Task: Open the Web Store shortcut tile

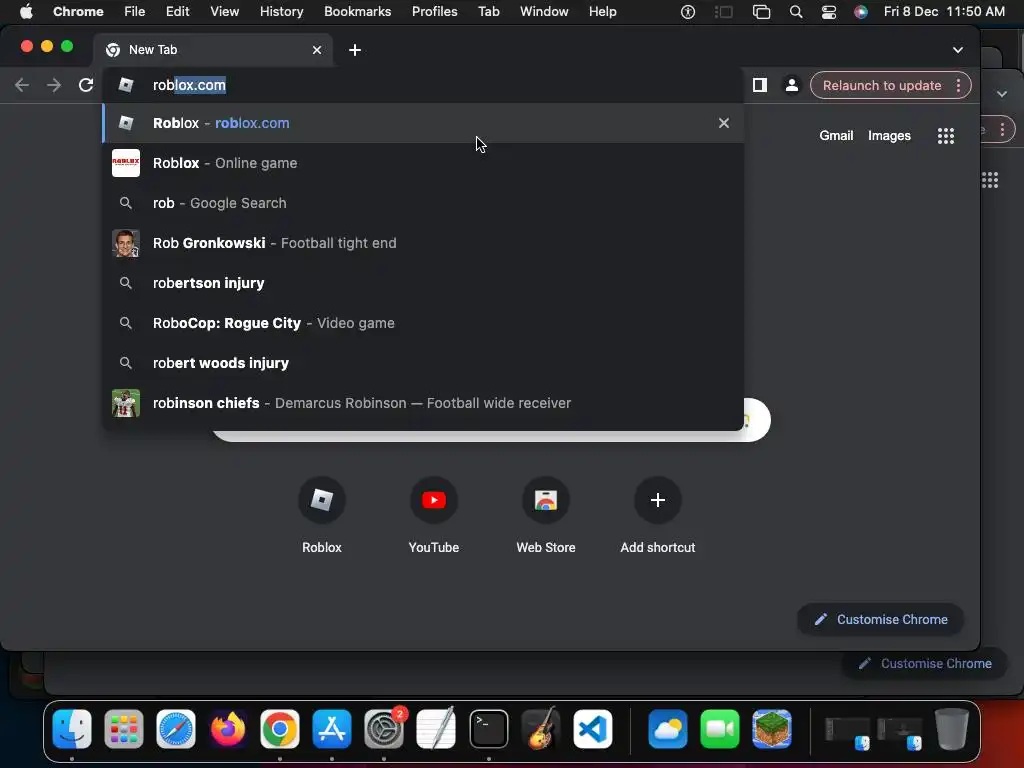Action: point(545,517)
